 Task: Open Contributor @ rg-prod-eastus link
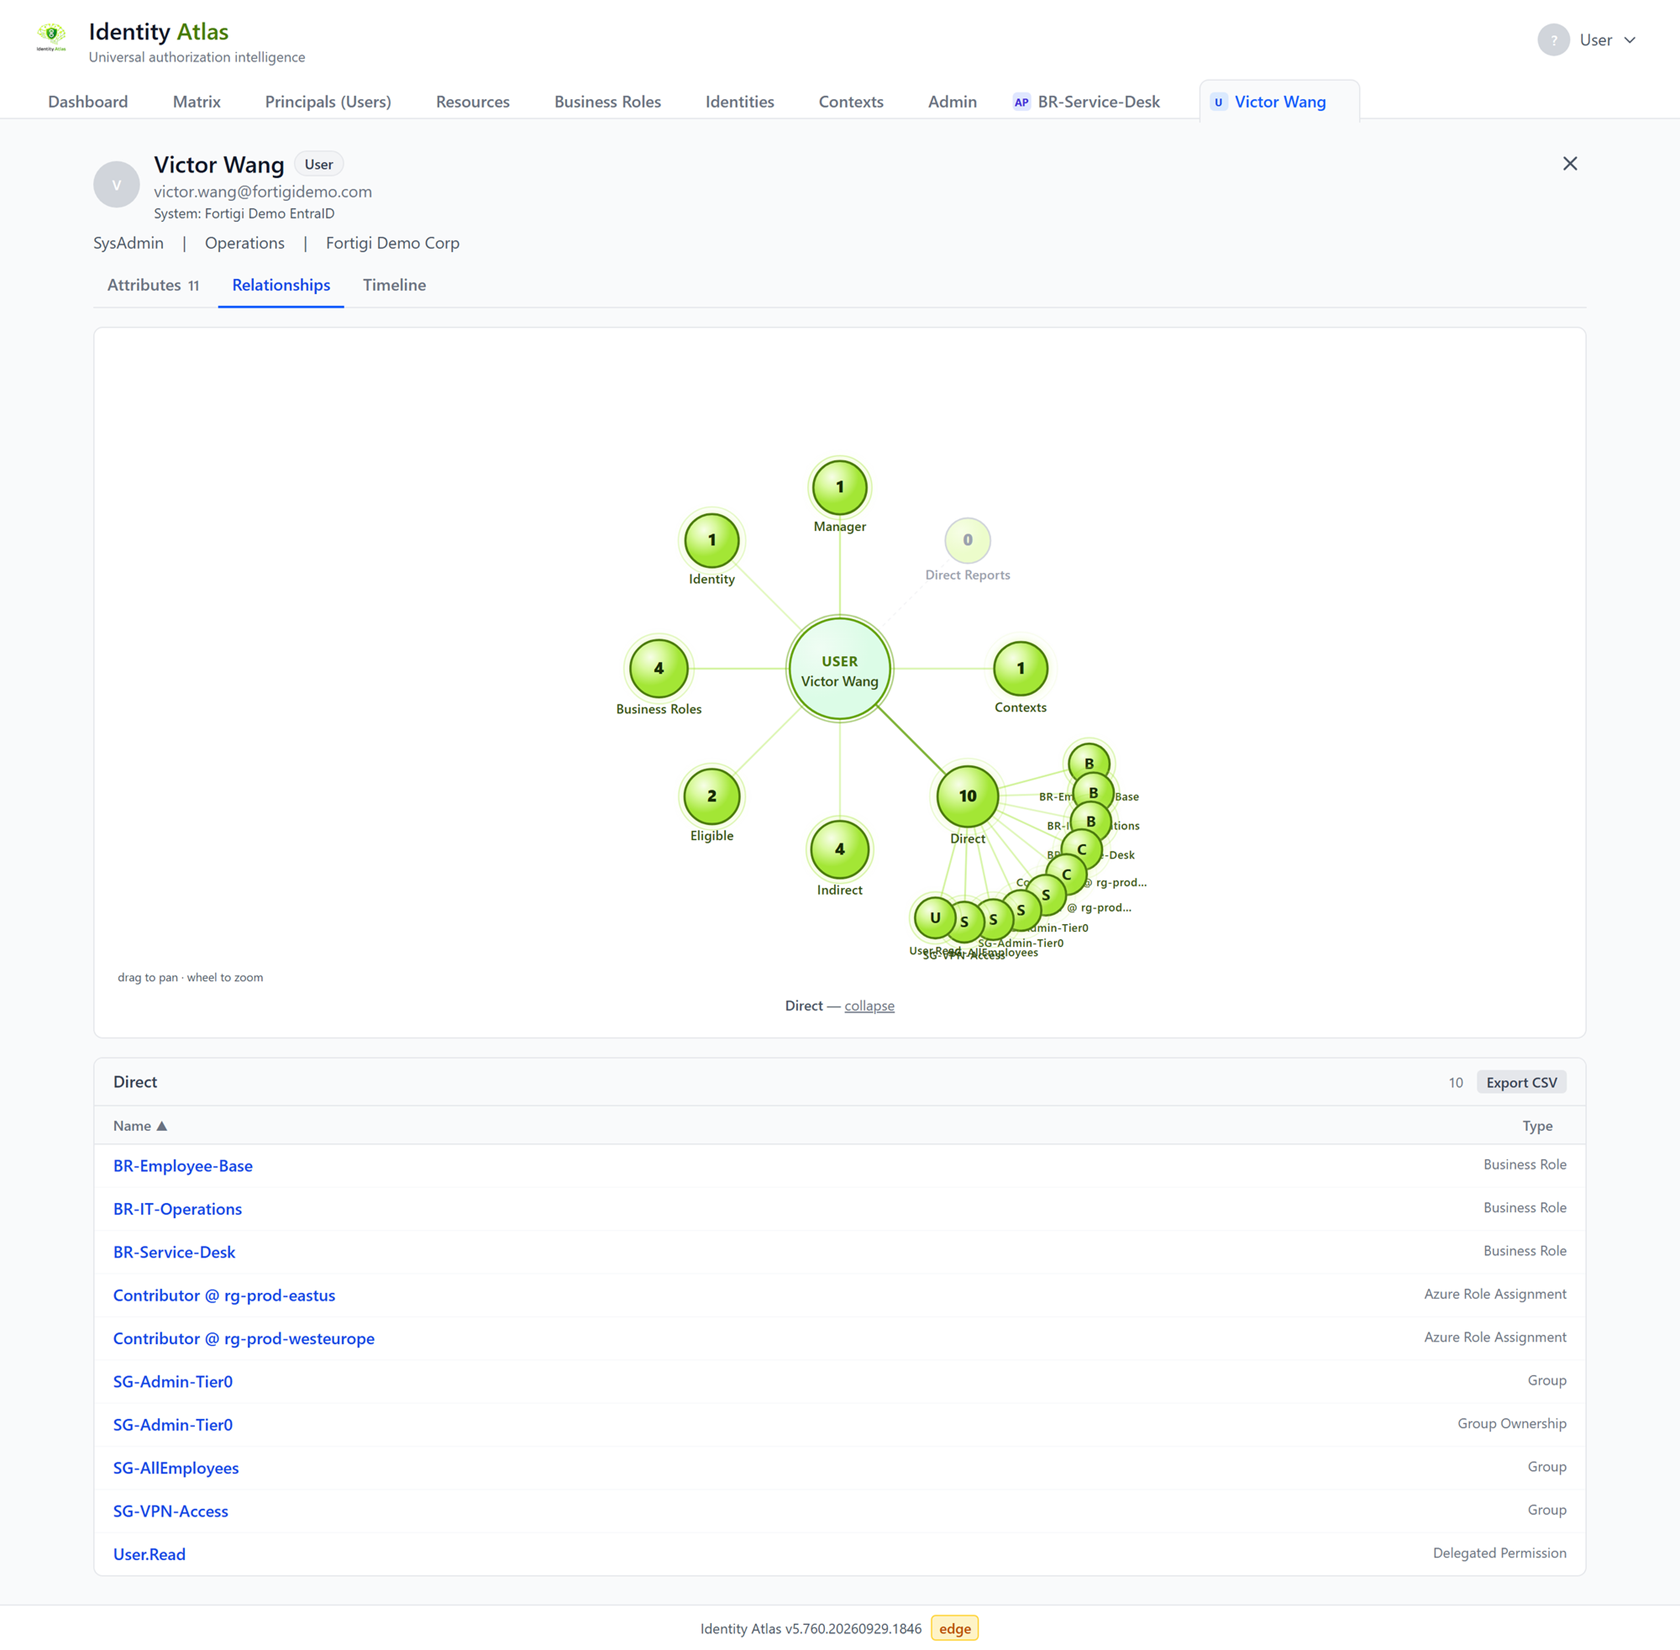(x=224, y=1295)
